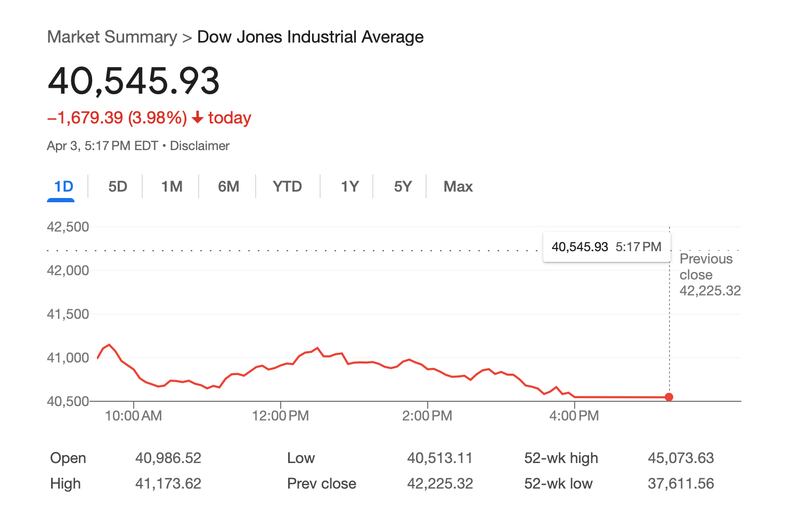Click the red endpoint dot on chart
This screenshot has height=512, width=800.
668,397
